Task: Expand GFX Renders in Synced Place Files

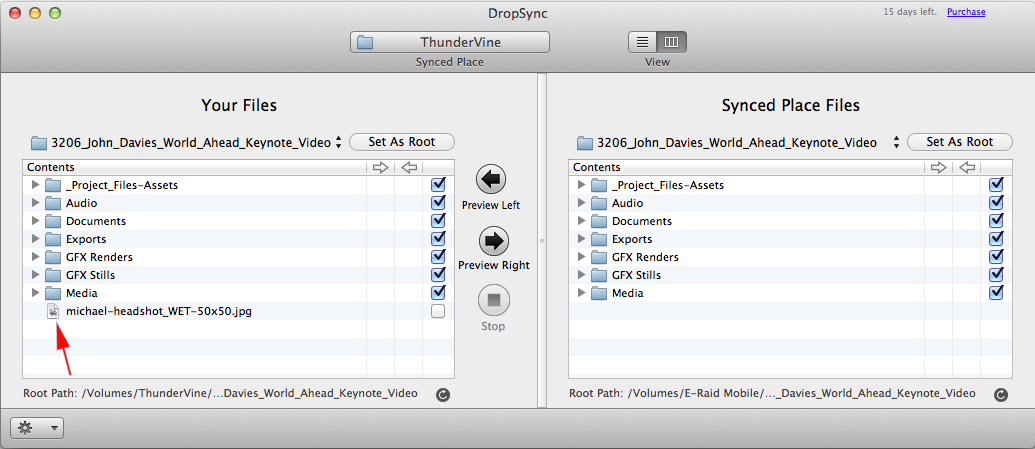Action: [x=582, y=256]
